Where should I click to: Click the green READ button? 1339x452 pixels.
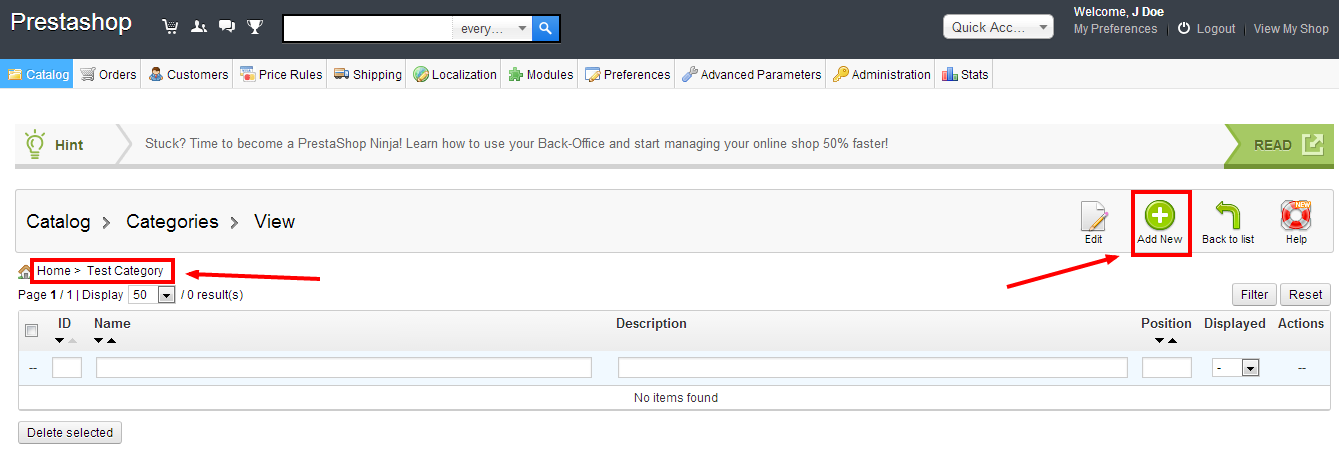pyautogui.click(x=1278, y=145)
